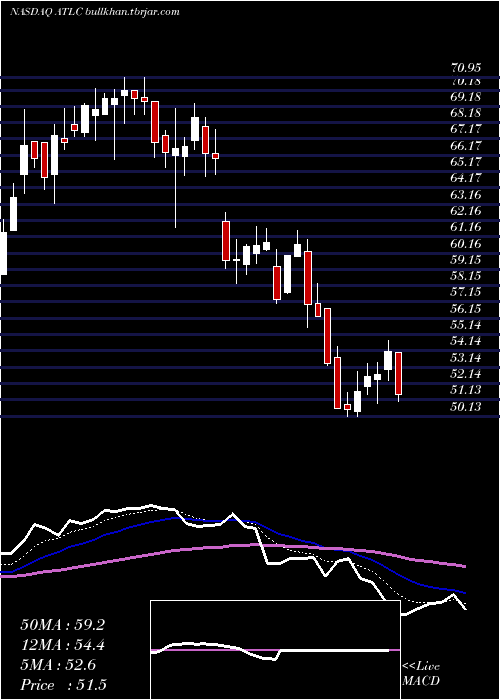Select the 65.17 price axis label
This screenshot has width=500, height=700.
point(466,162)
